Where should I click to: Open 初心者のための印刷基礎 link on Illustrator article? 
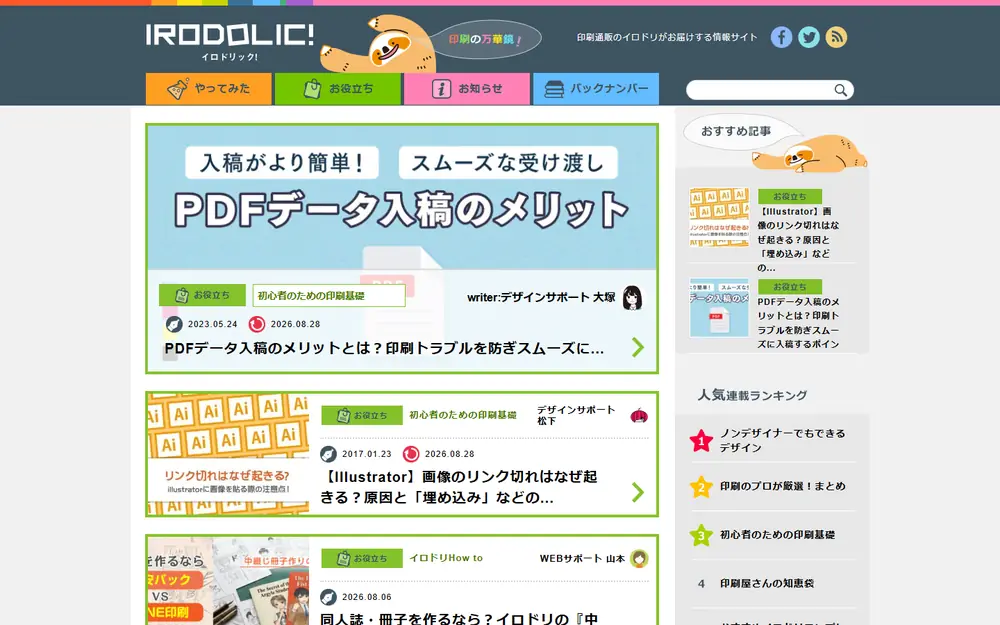click(x=462, y=415)
